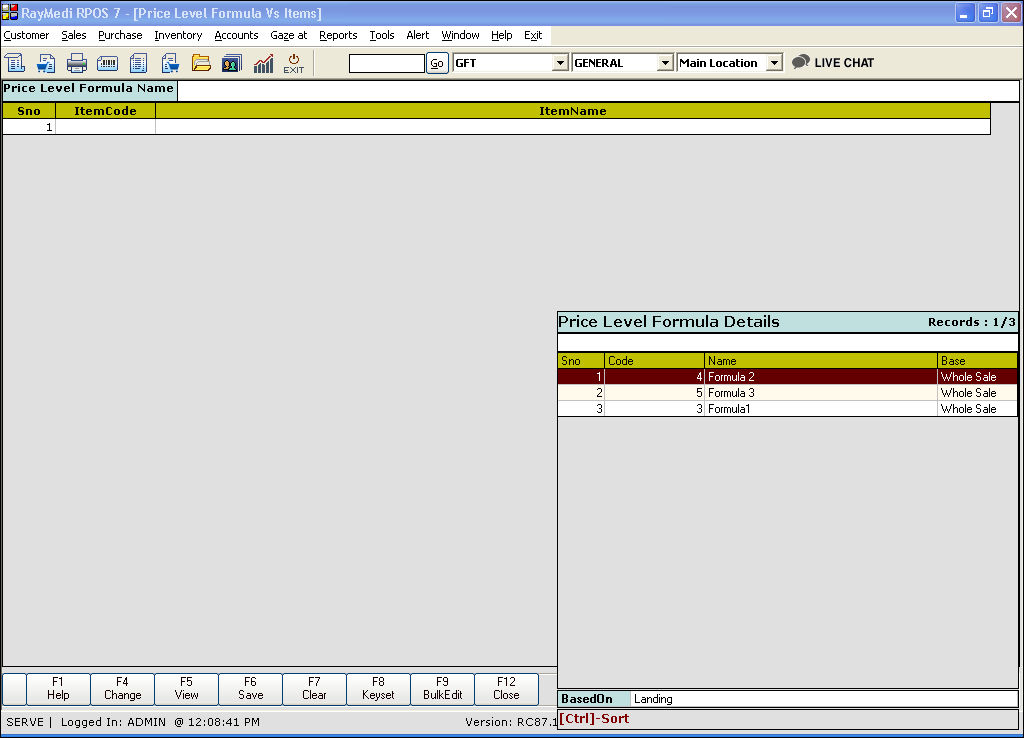Click code 3 cell of Formula1 row
Screen dimensions: 1024x738
pyautogui.click(x=654, y=409)
